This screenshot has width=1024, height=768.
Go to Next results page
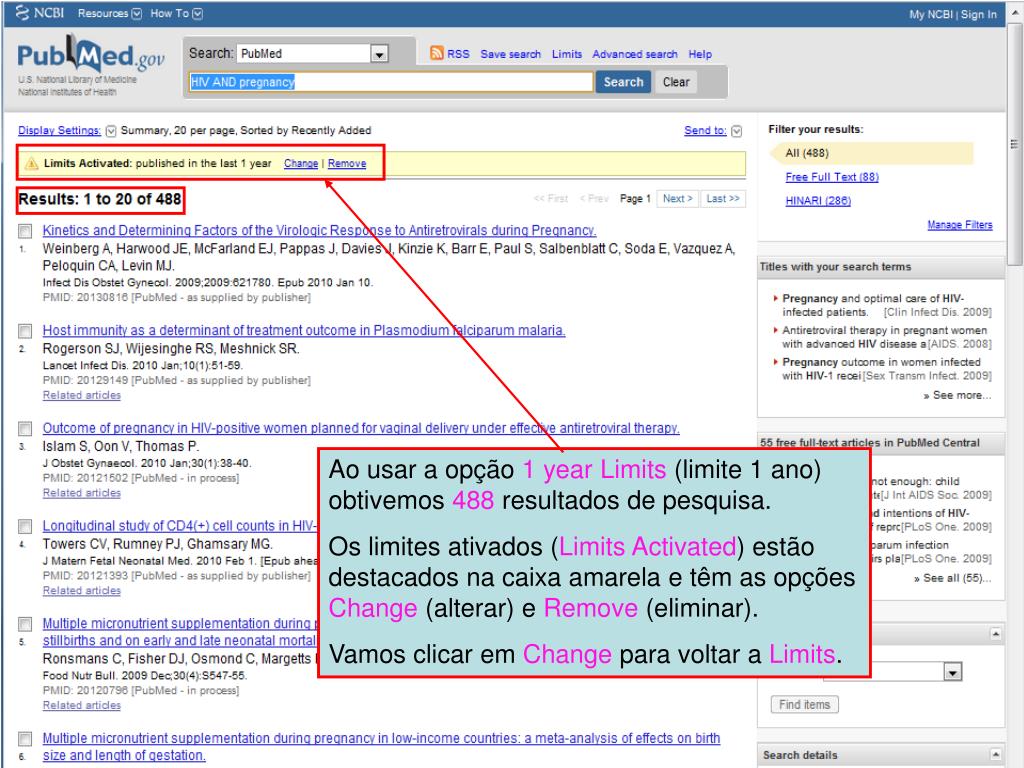[x=677, y=199]
